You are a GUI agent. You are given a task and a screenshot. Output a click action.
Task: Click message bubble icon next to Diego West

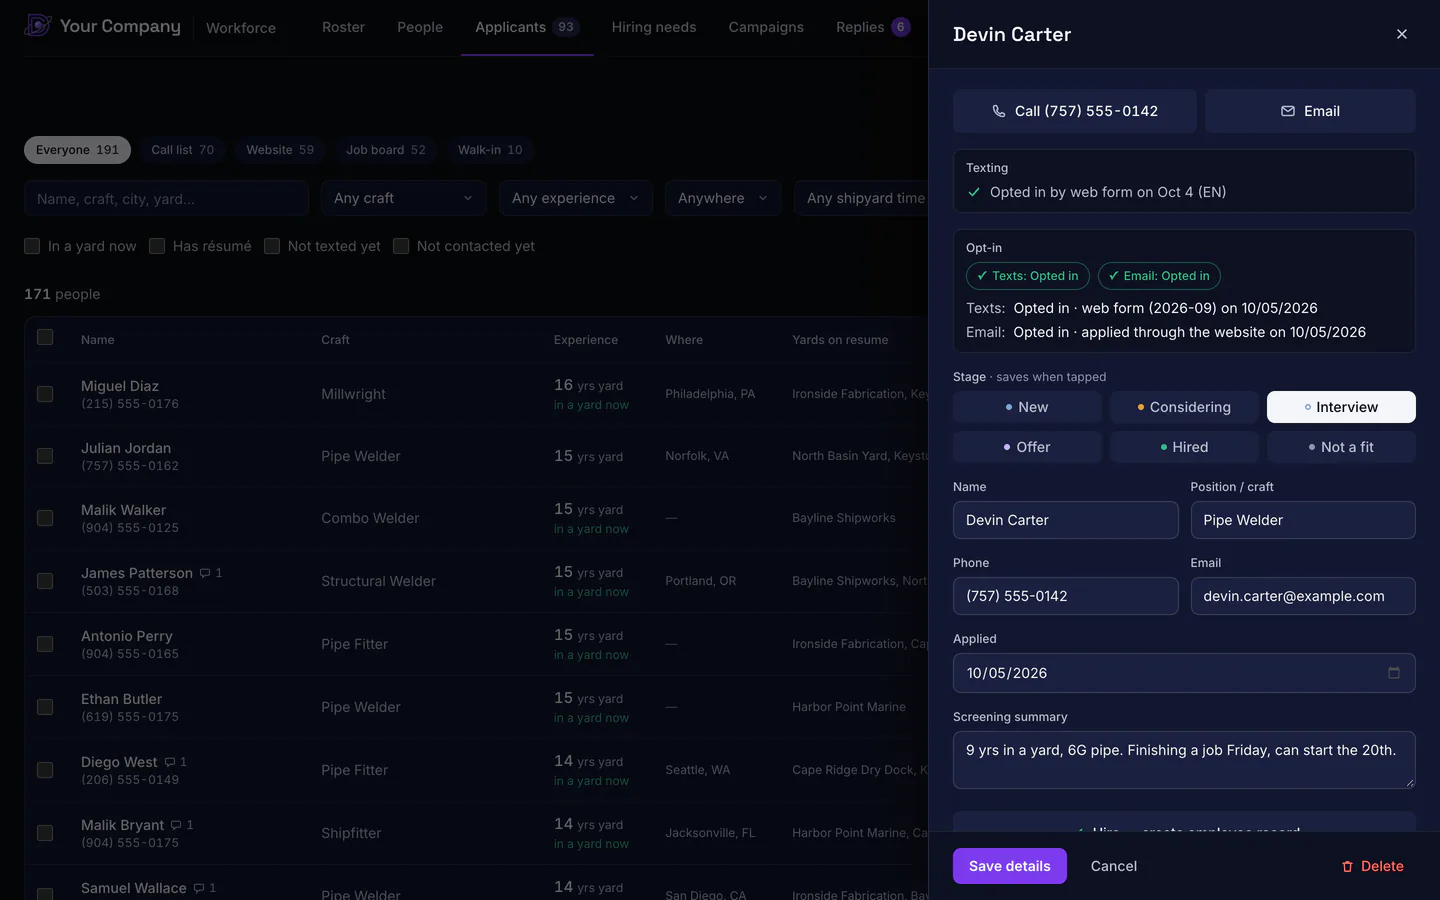click(x=170, y=762)
